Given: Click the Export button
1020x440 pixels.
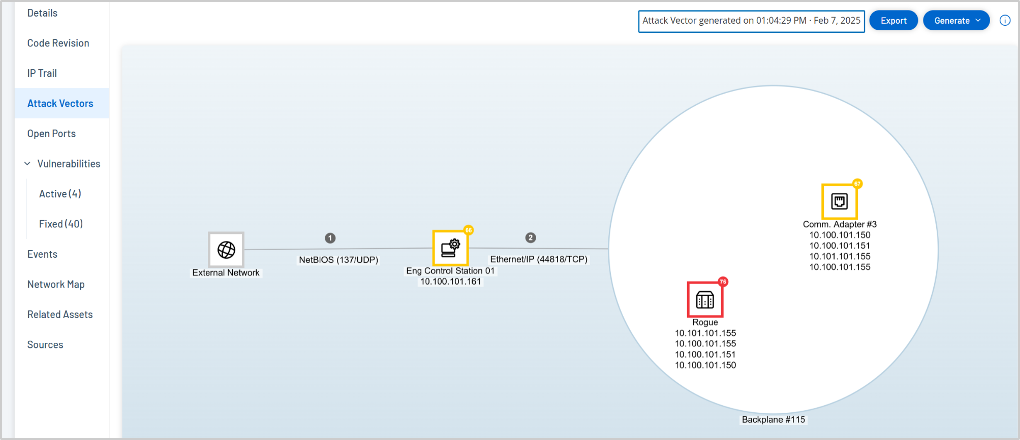Looking at the screenshot, I should pos(894,21).
